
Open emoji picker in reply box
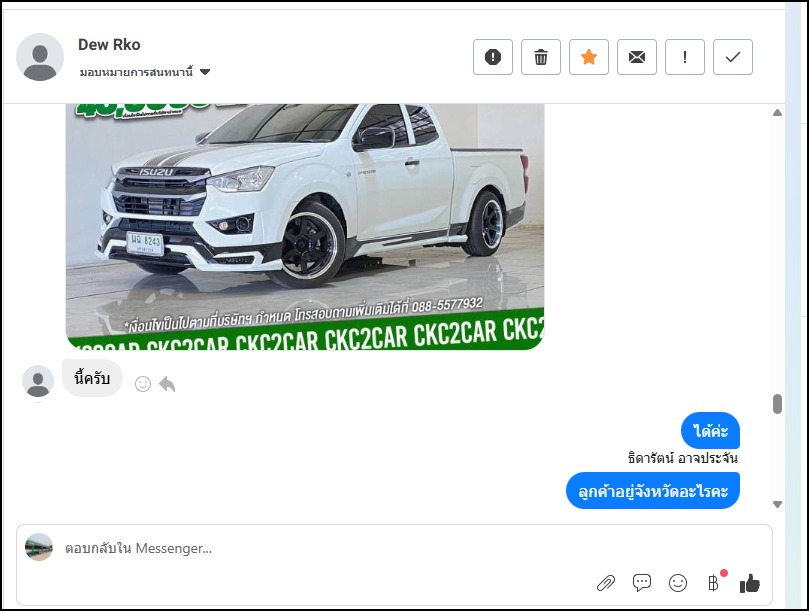click(678, 583)
